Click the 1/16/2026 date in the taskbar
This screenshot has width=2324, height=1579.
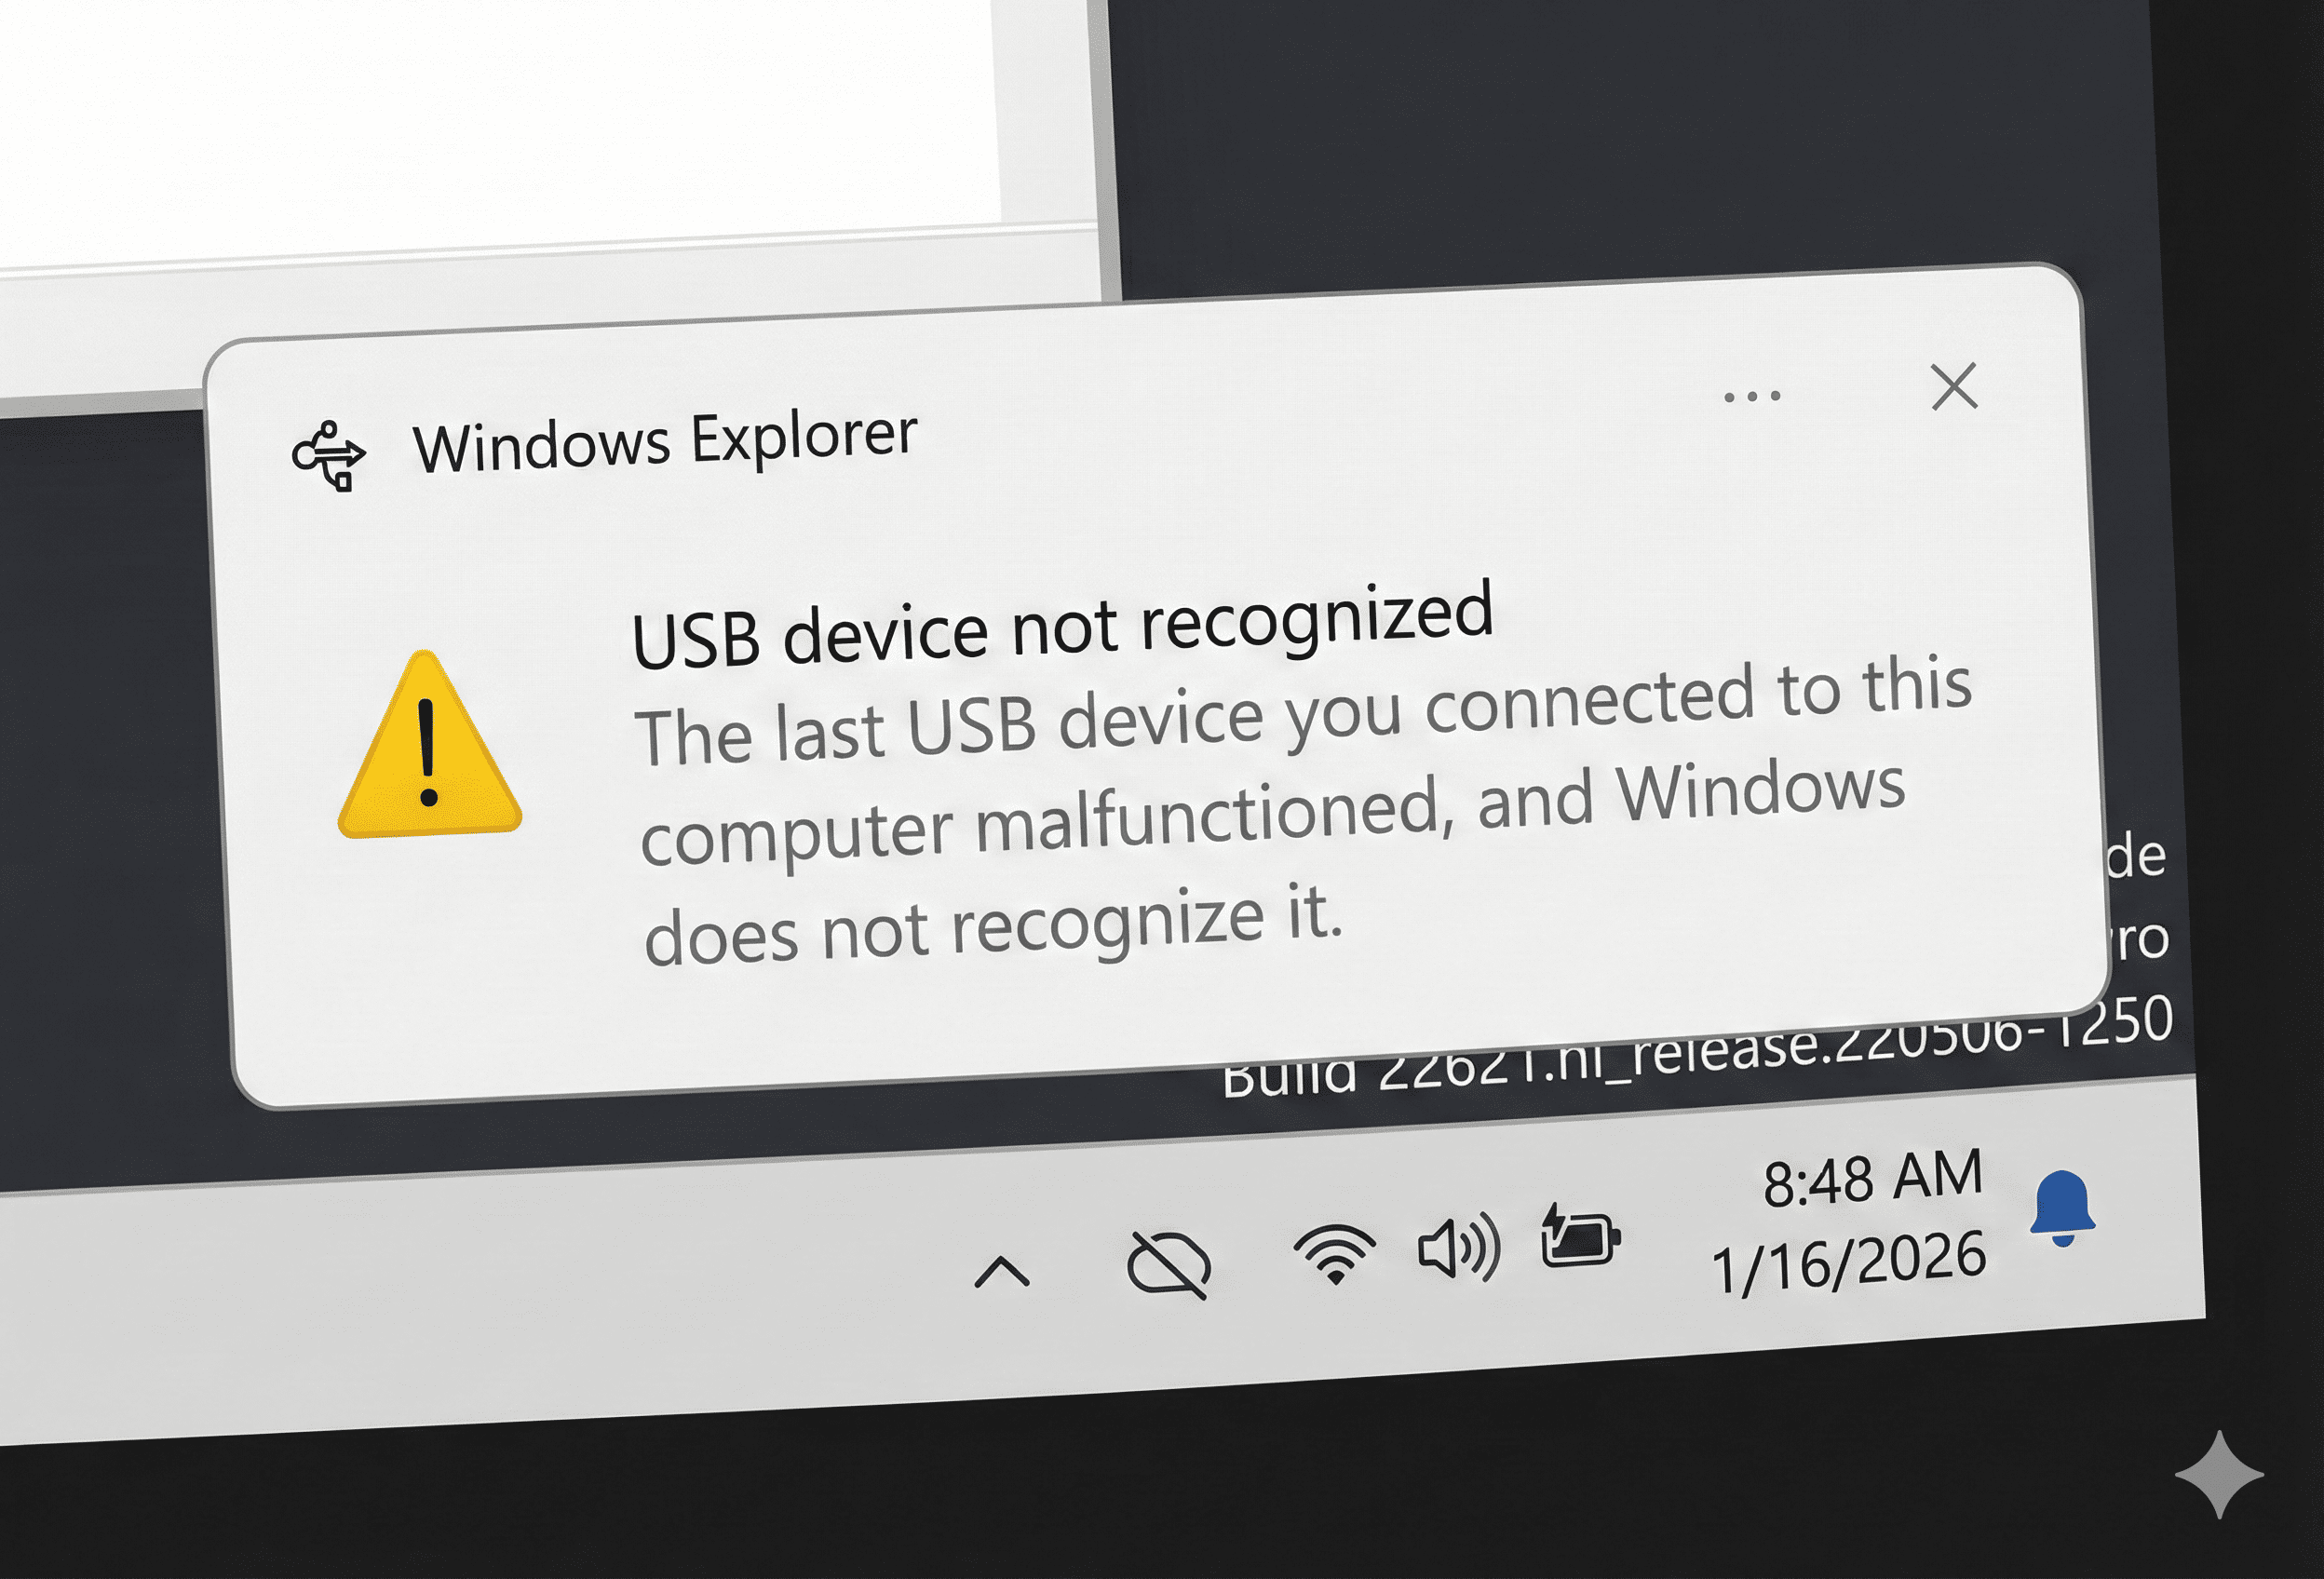[1849, 1264]
